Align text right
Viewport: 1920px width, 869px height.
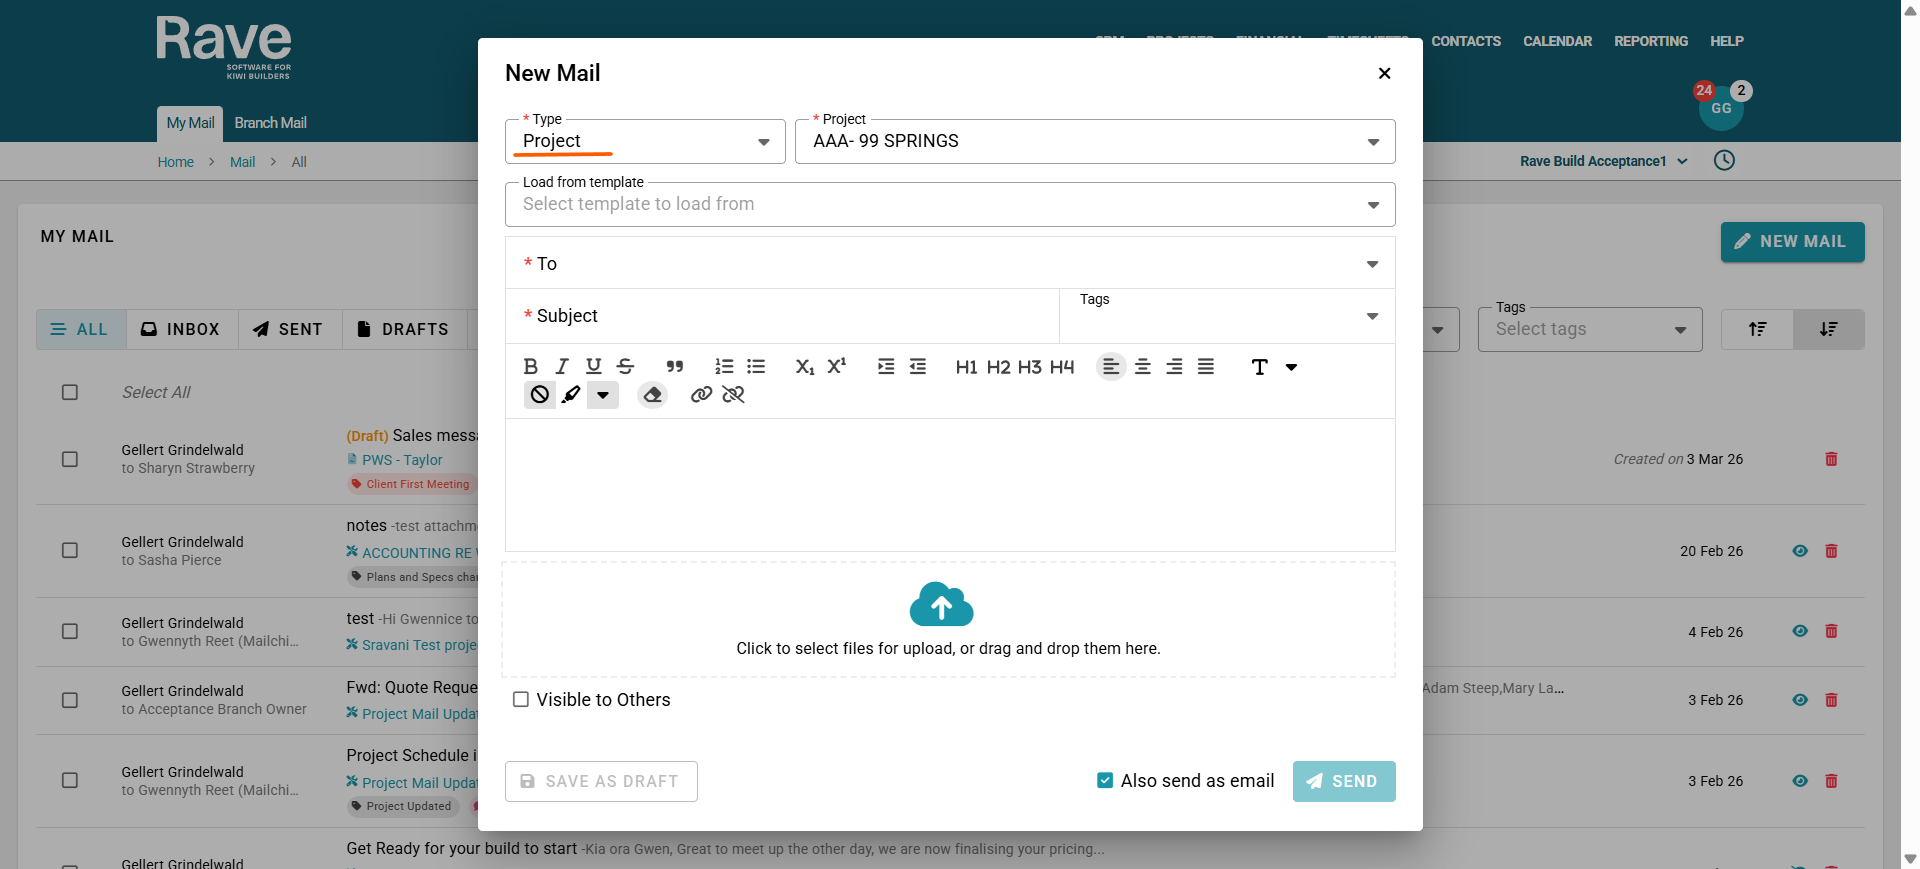[1175, 367]
